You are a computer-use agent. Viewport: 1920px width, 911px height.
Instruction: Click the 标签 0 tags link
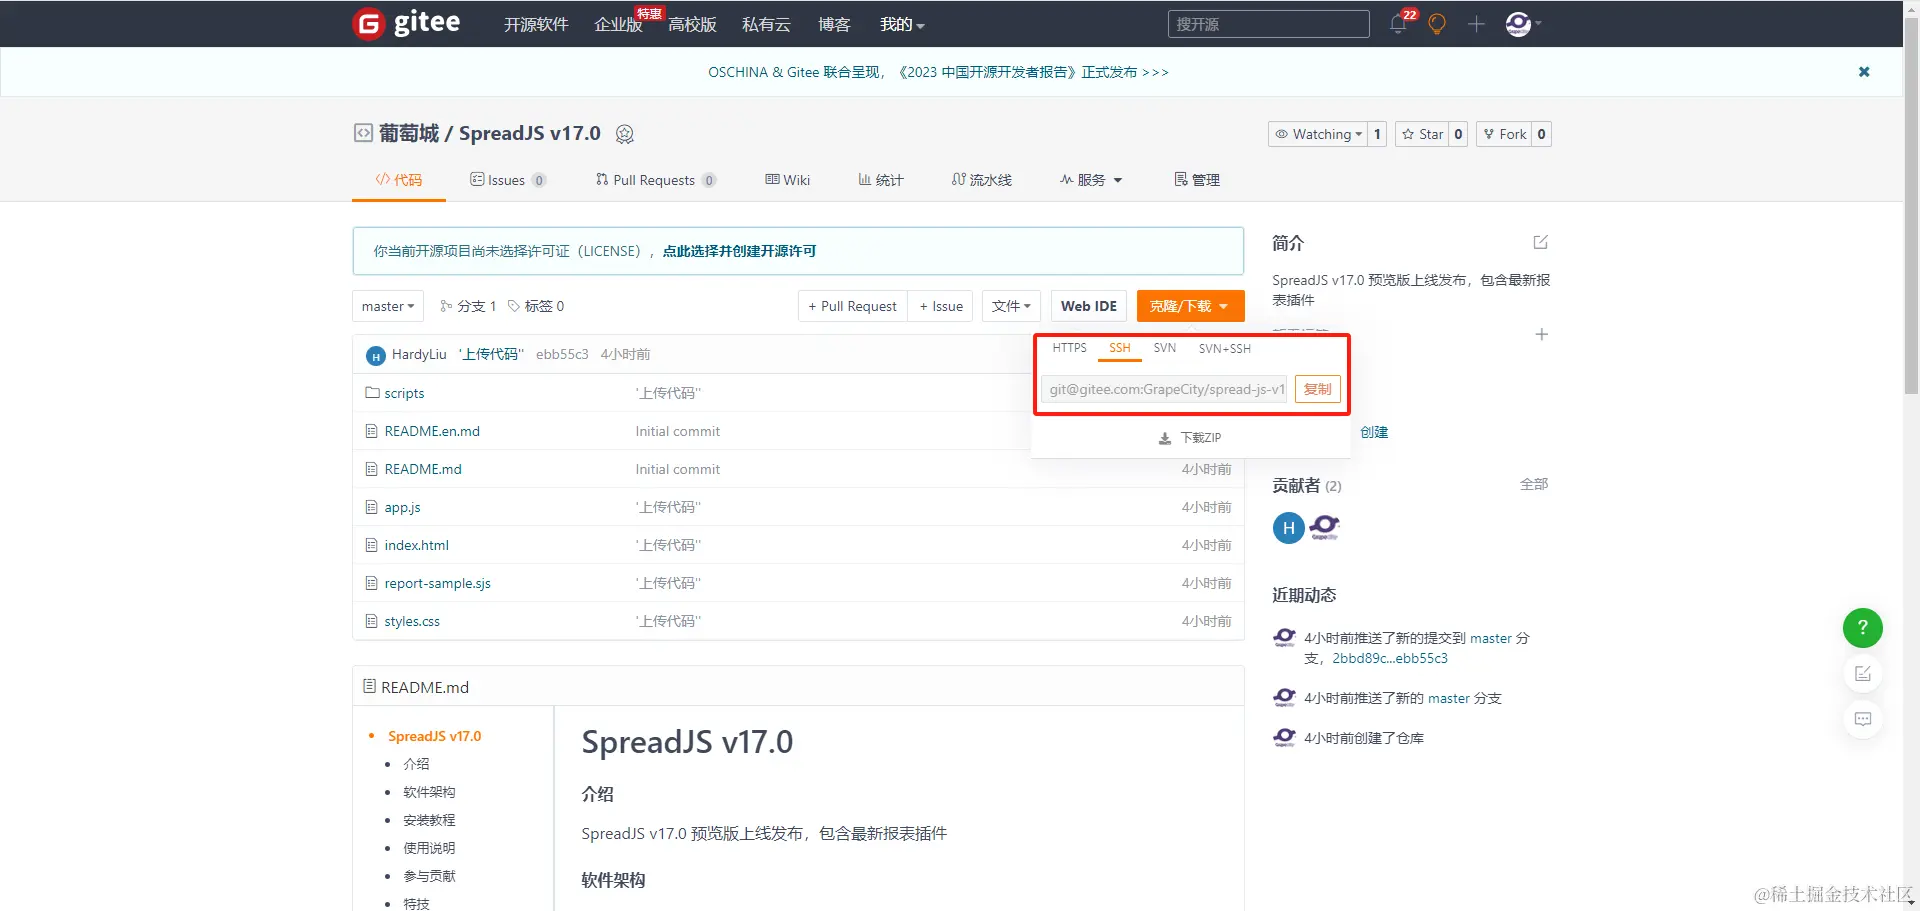click(536, 306)
